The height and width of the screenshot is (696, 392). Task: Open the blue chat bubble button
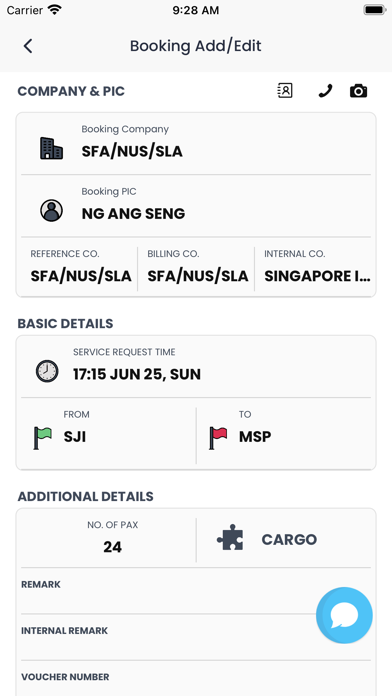click(x=344, y=615)
